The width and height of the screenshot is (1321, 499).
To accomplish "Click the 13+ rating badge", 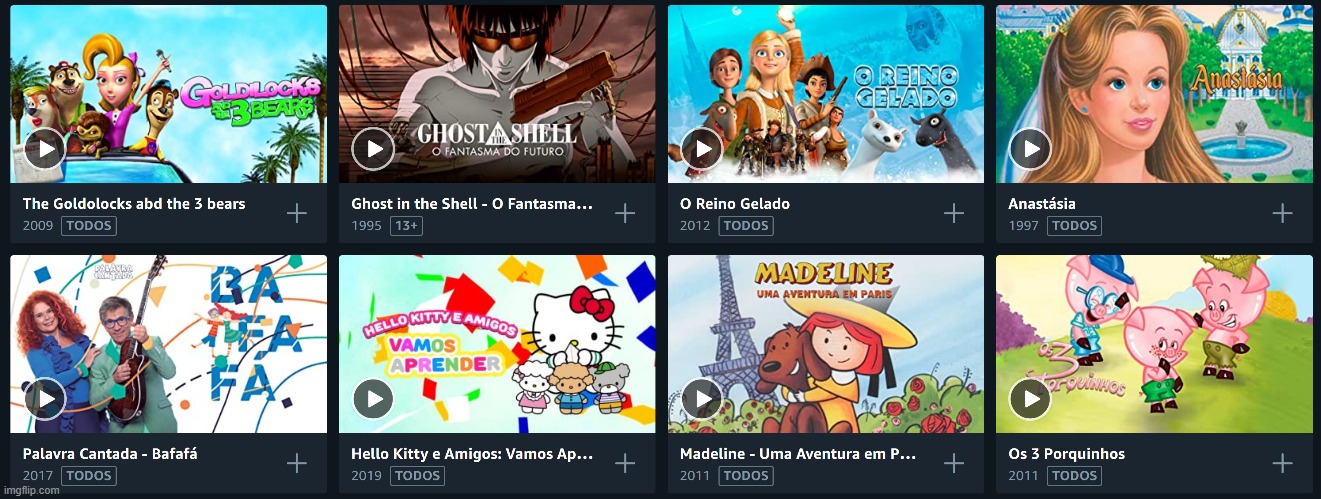I will [x=407, y=226].
